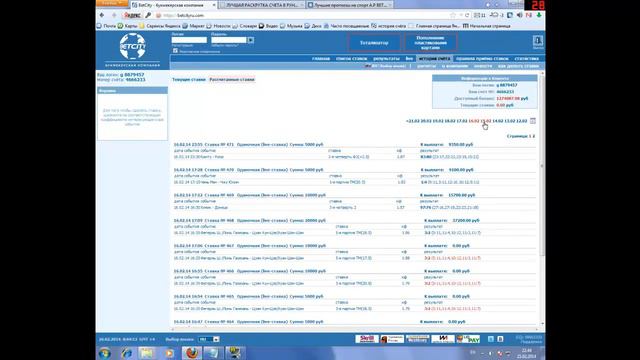
Task: Open Начальная страница bookmark
Action: [487, 26]
